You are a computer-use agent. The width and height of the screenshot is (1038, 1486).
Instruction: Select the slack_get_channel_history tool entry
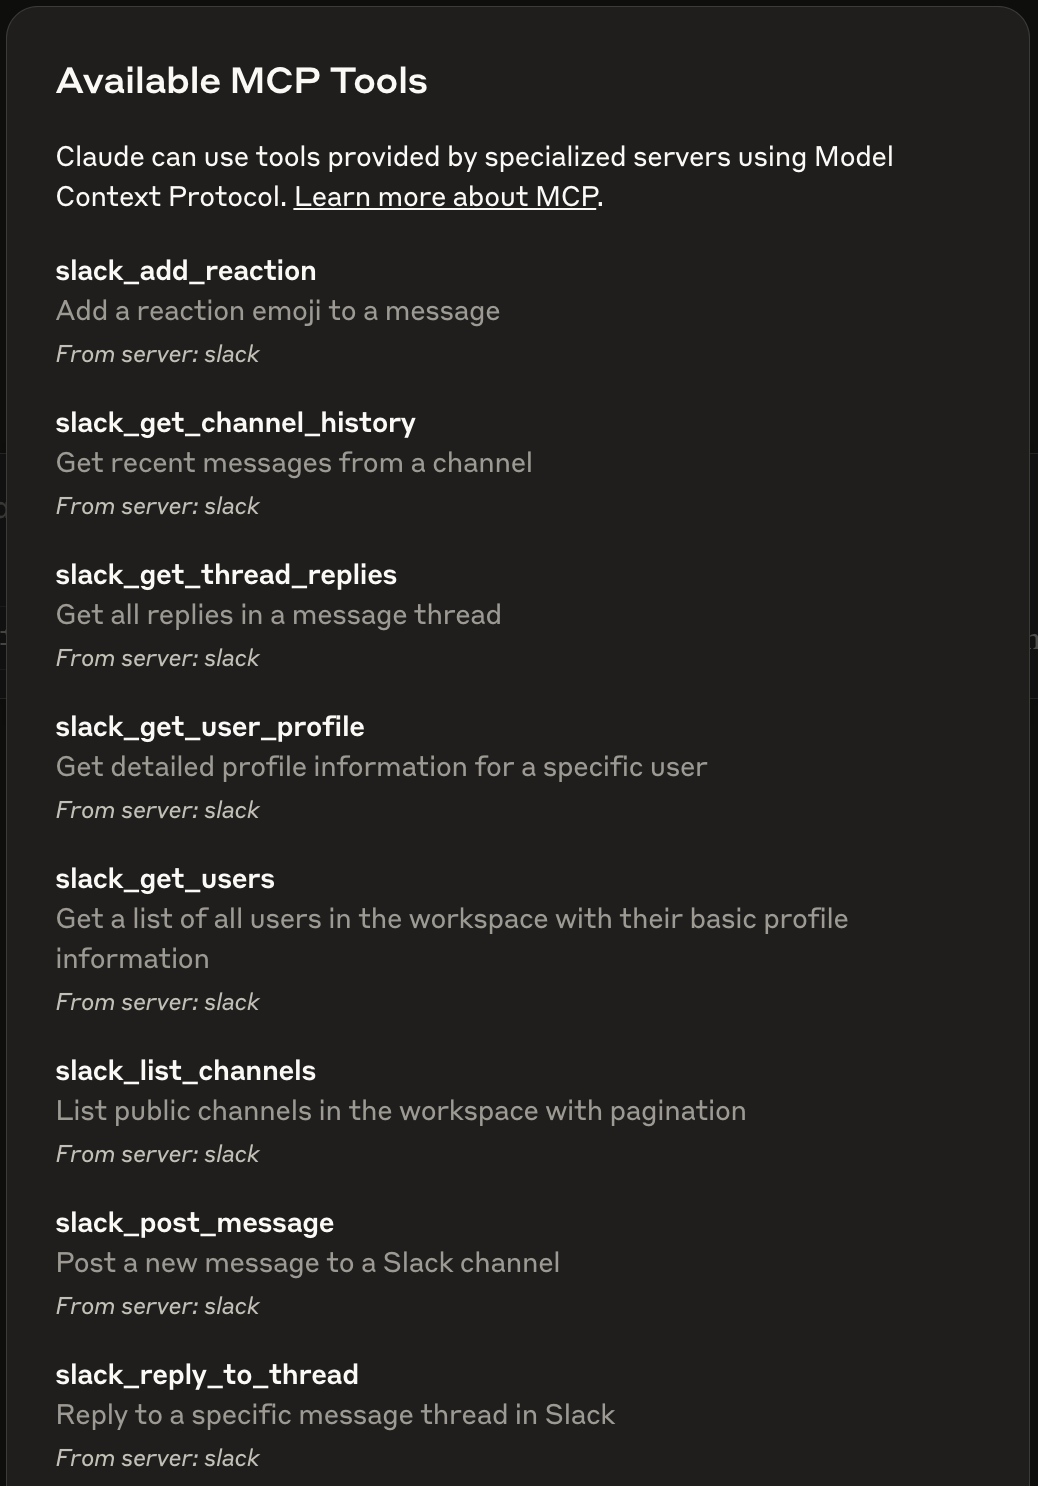click(x=235, y=423)
